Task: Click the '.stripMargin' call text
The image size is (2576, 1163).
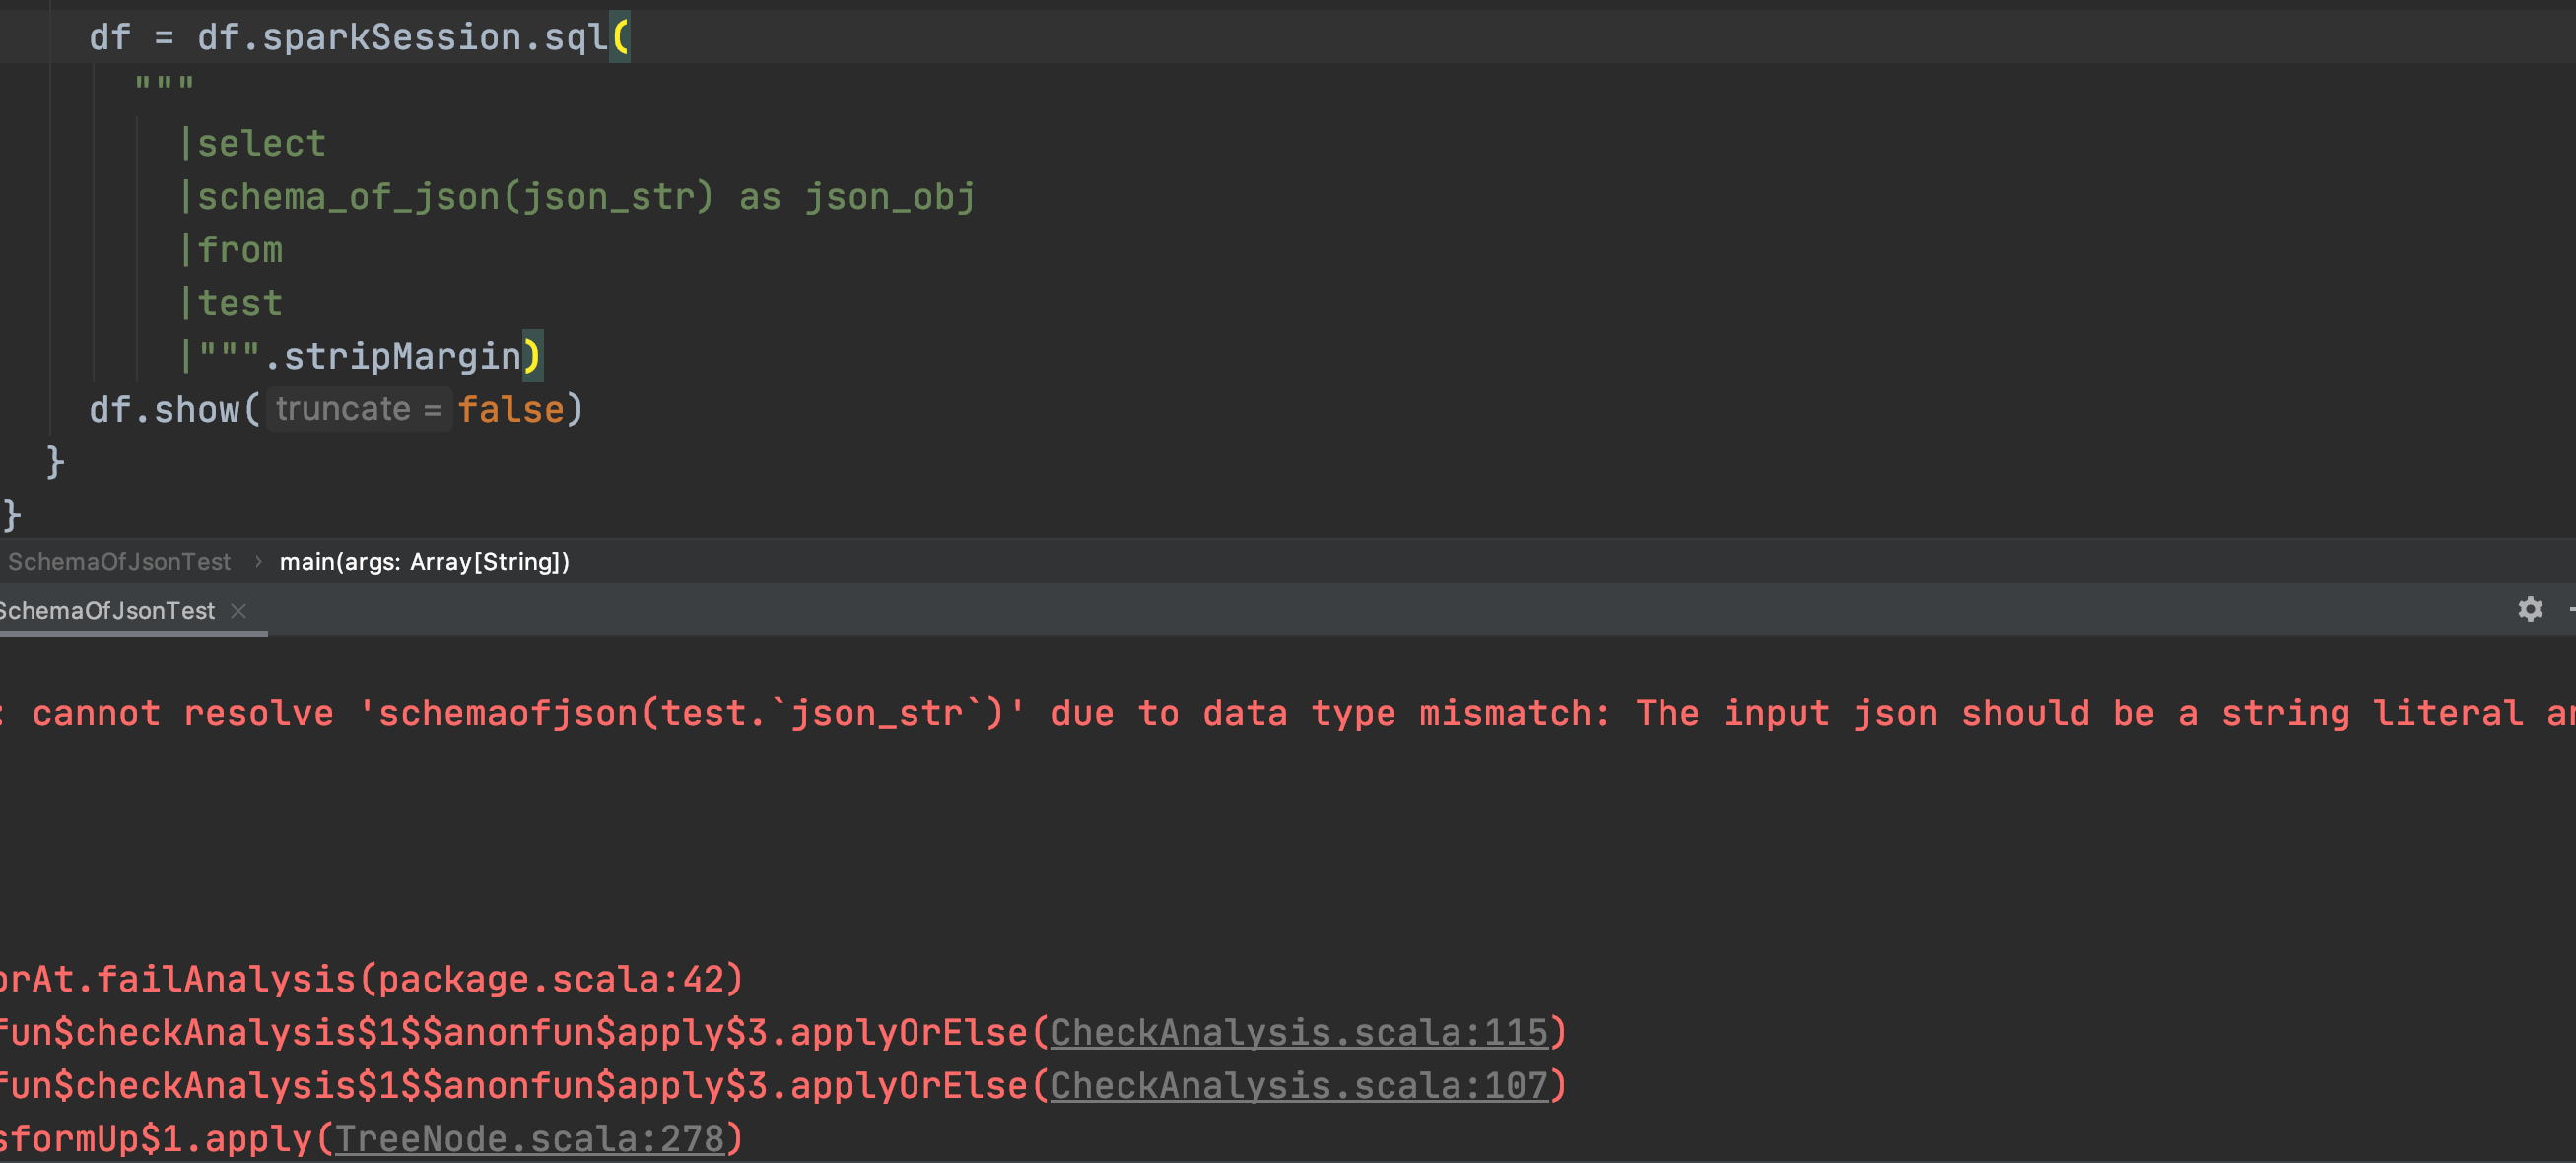Action: 392,356
